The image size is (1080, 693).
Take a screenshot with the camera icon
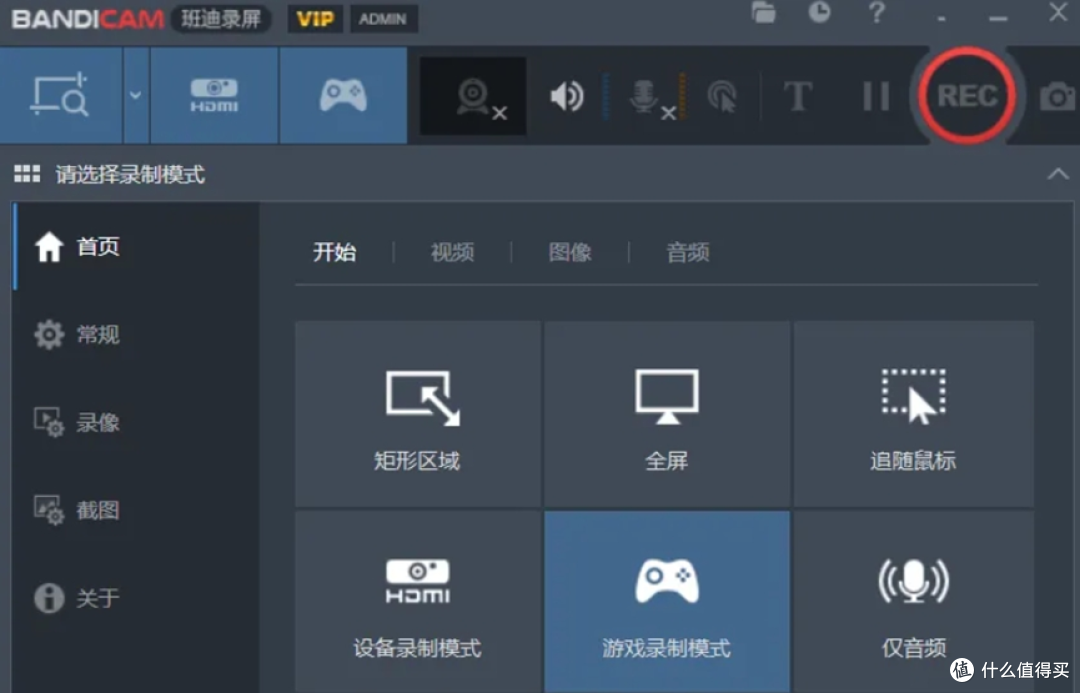pos(1057,96)
